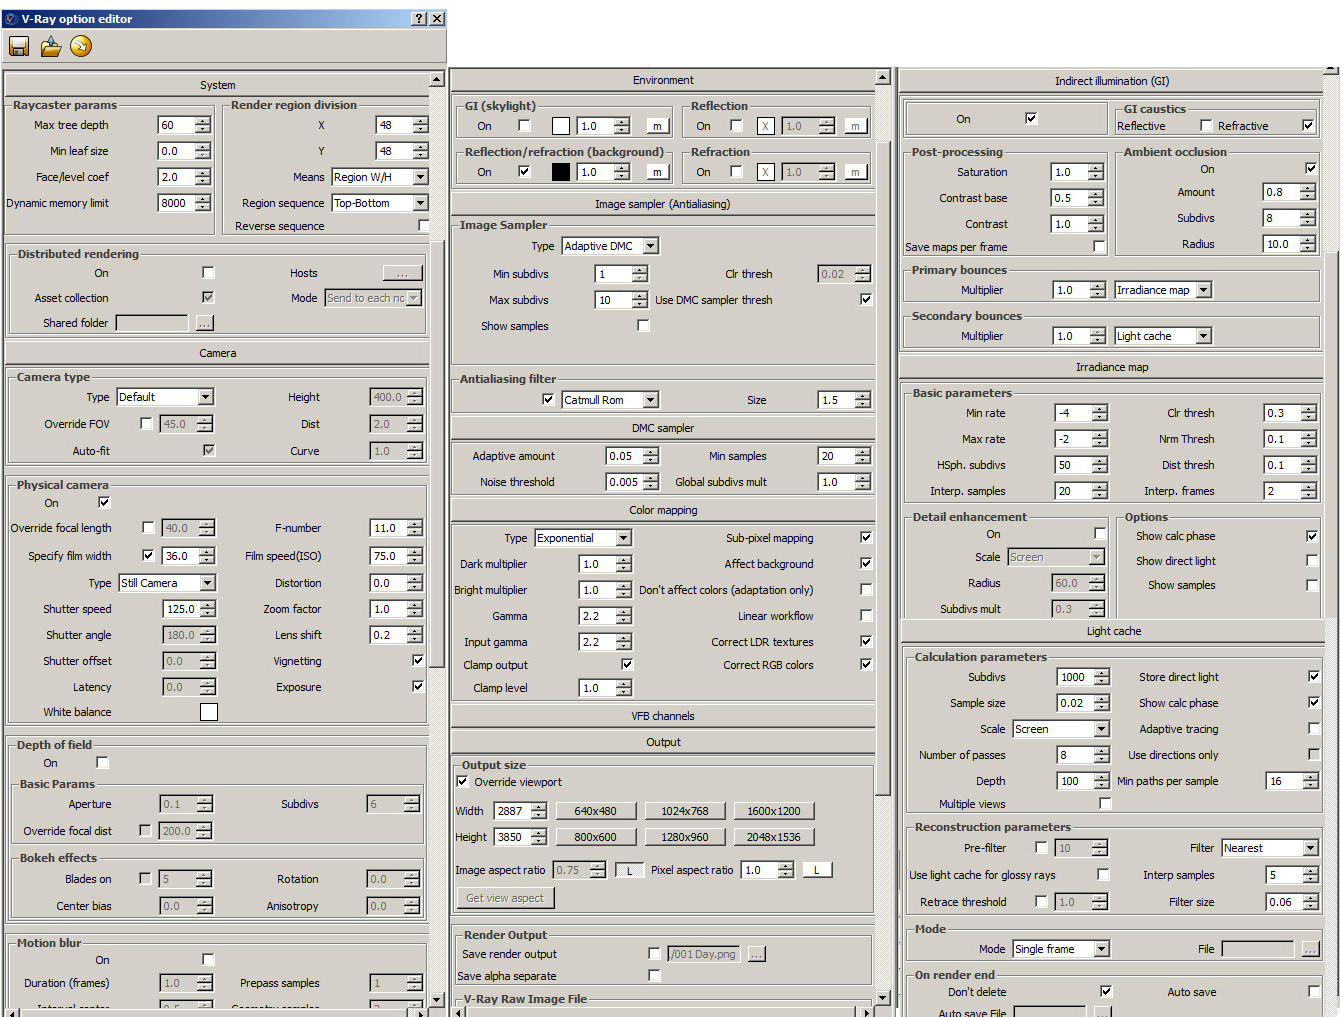This screenshot has width=1341, height=1017.
Task: Collapse the Camera rollout header
Action: 217,353
